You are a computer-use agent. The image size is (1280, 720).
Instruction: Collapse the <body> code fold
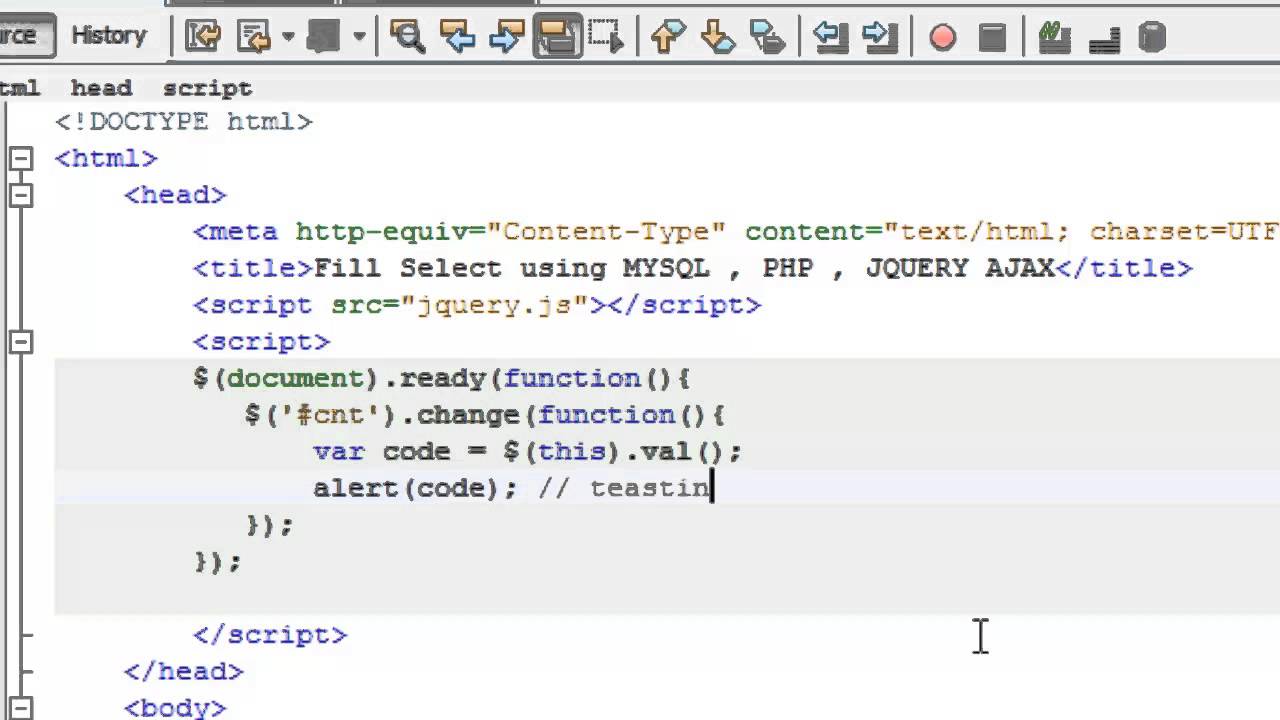click(20, 708)
